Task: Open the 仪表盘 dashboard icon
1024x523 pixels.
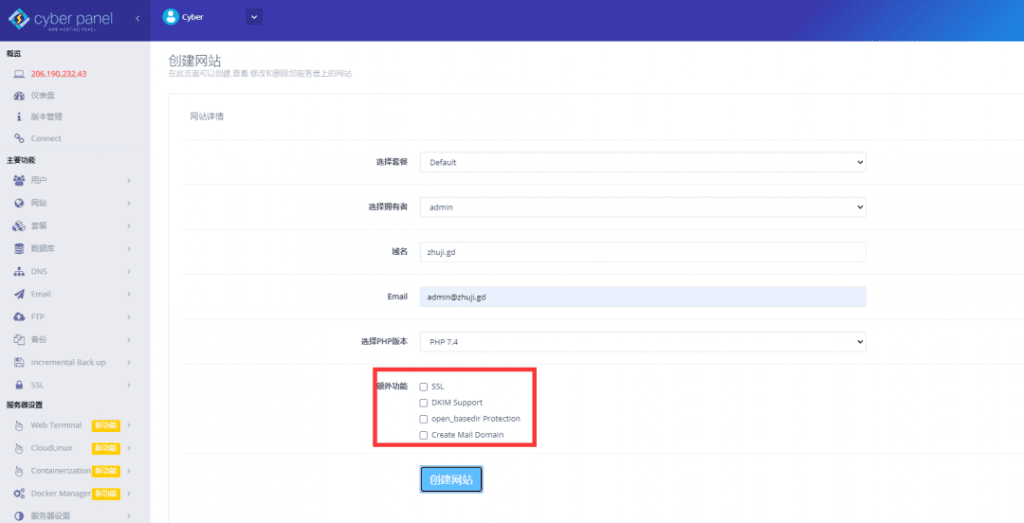Action: coord(19,96)
